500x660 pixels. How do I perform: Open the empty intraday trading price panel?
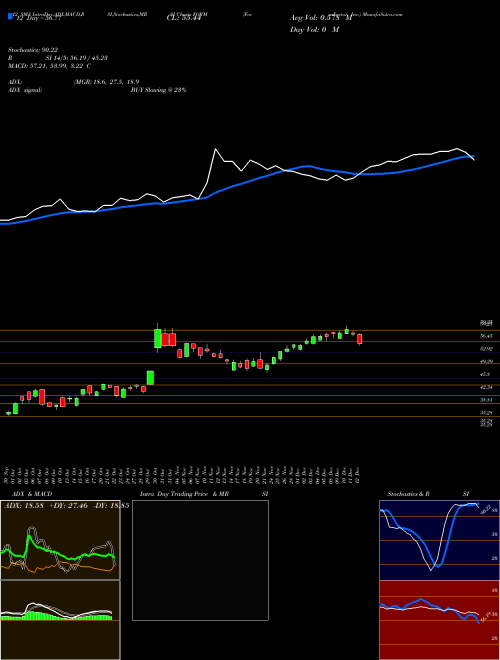[200, 560]
